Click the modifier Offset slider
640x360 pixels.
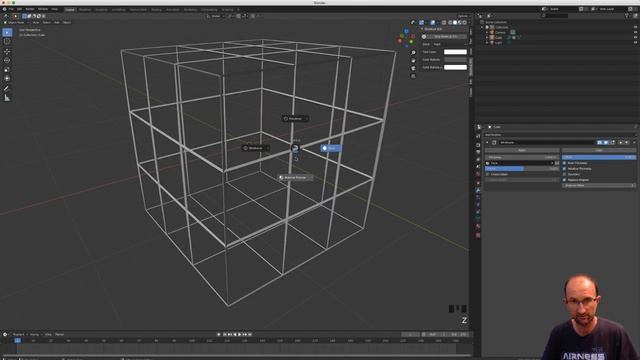[599, 157]
